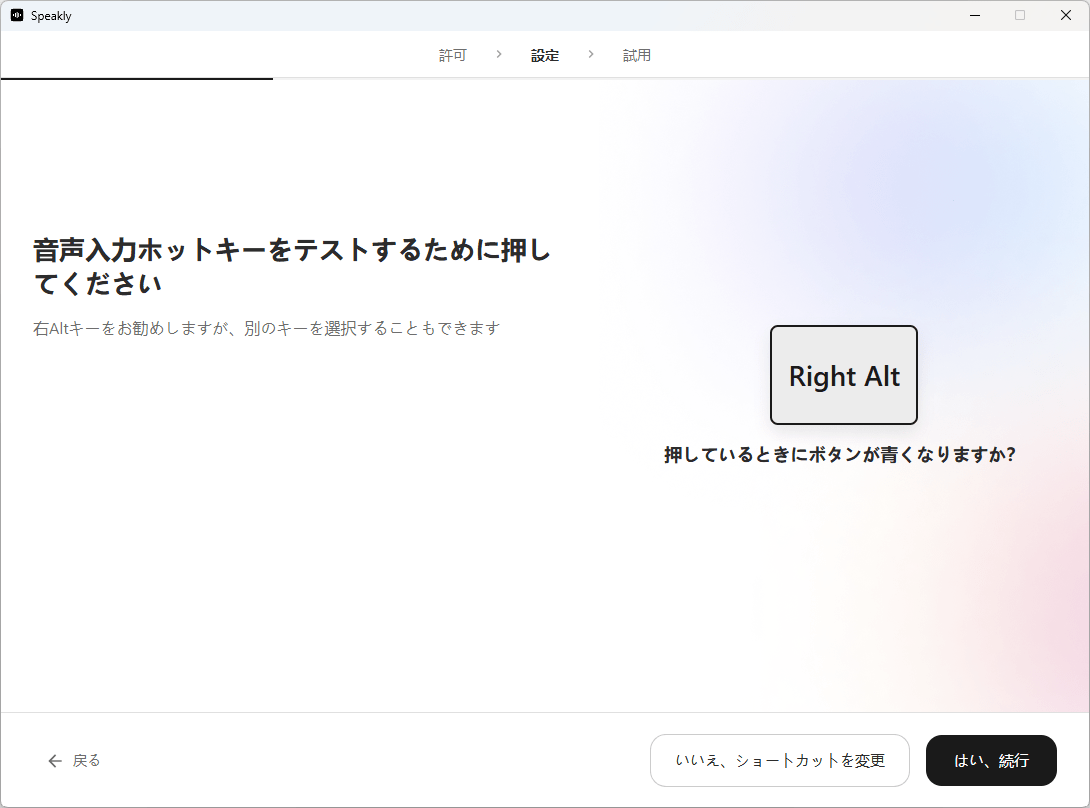Viewport: 1090px width, 808px height.
Task: Close the Speakly window
Action: (1066, 15)
